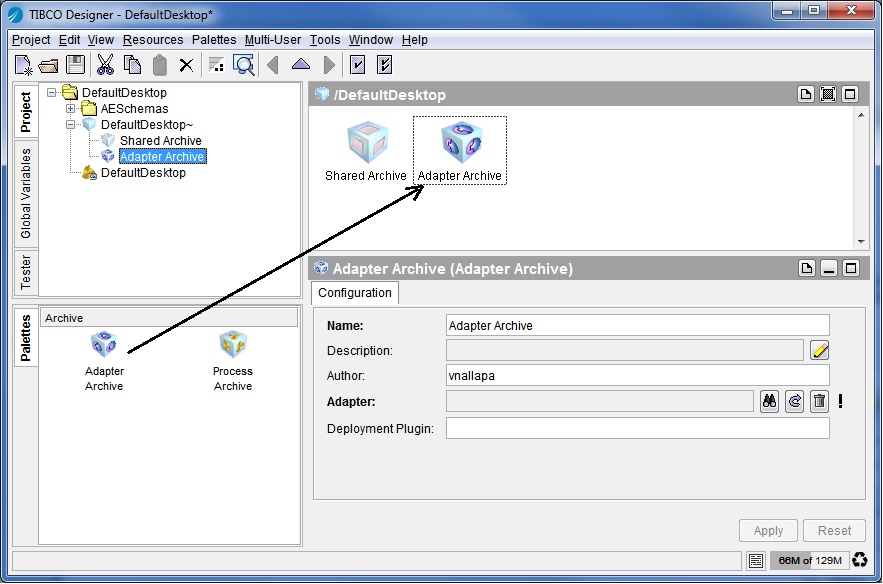Click the pencil edit Description icon
This screenshot has width=883, height=584.
[x=820, y=350]
